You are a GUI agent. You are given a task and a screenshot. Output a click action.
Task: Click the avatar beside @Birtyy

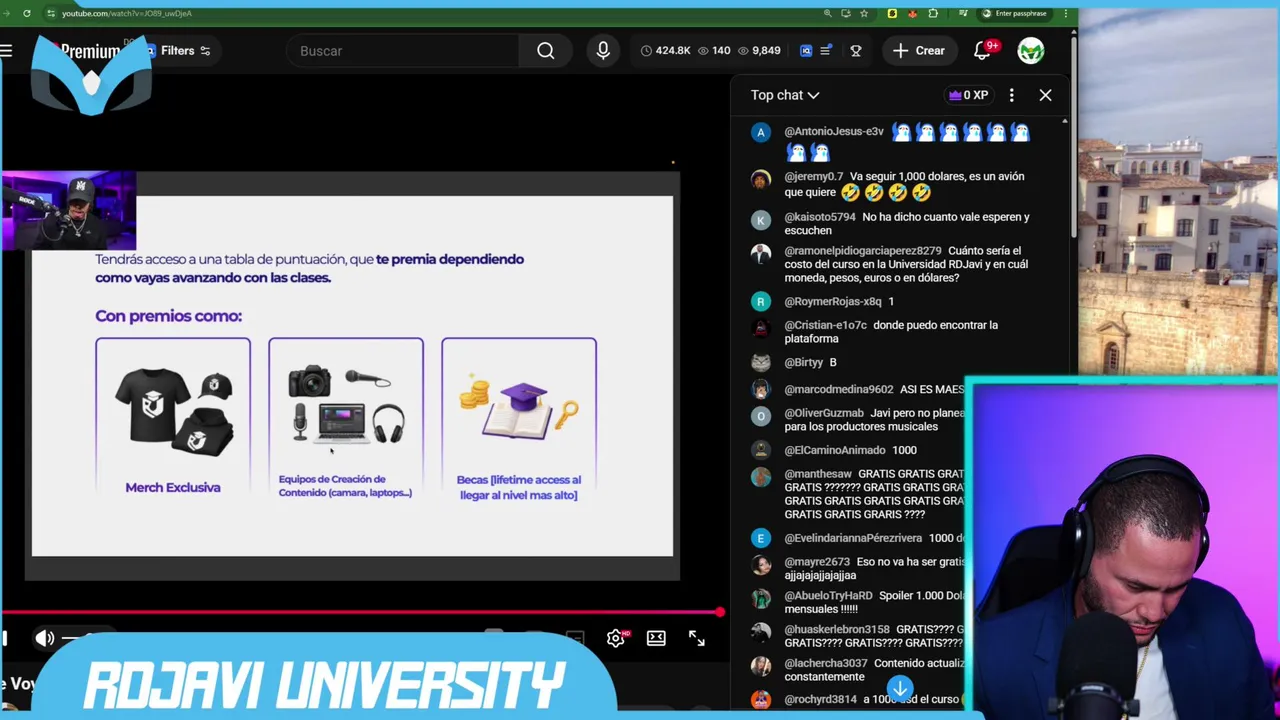(x=761, y=362)
